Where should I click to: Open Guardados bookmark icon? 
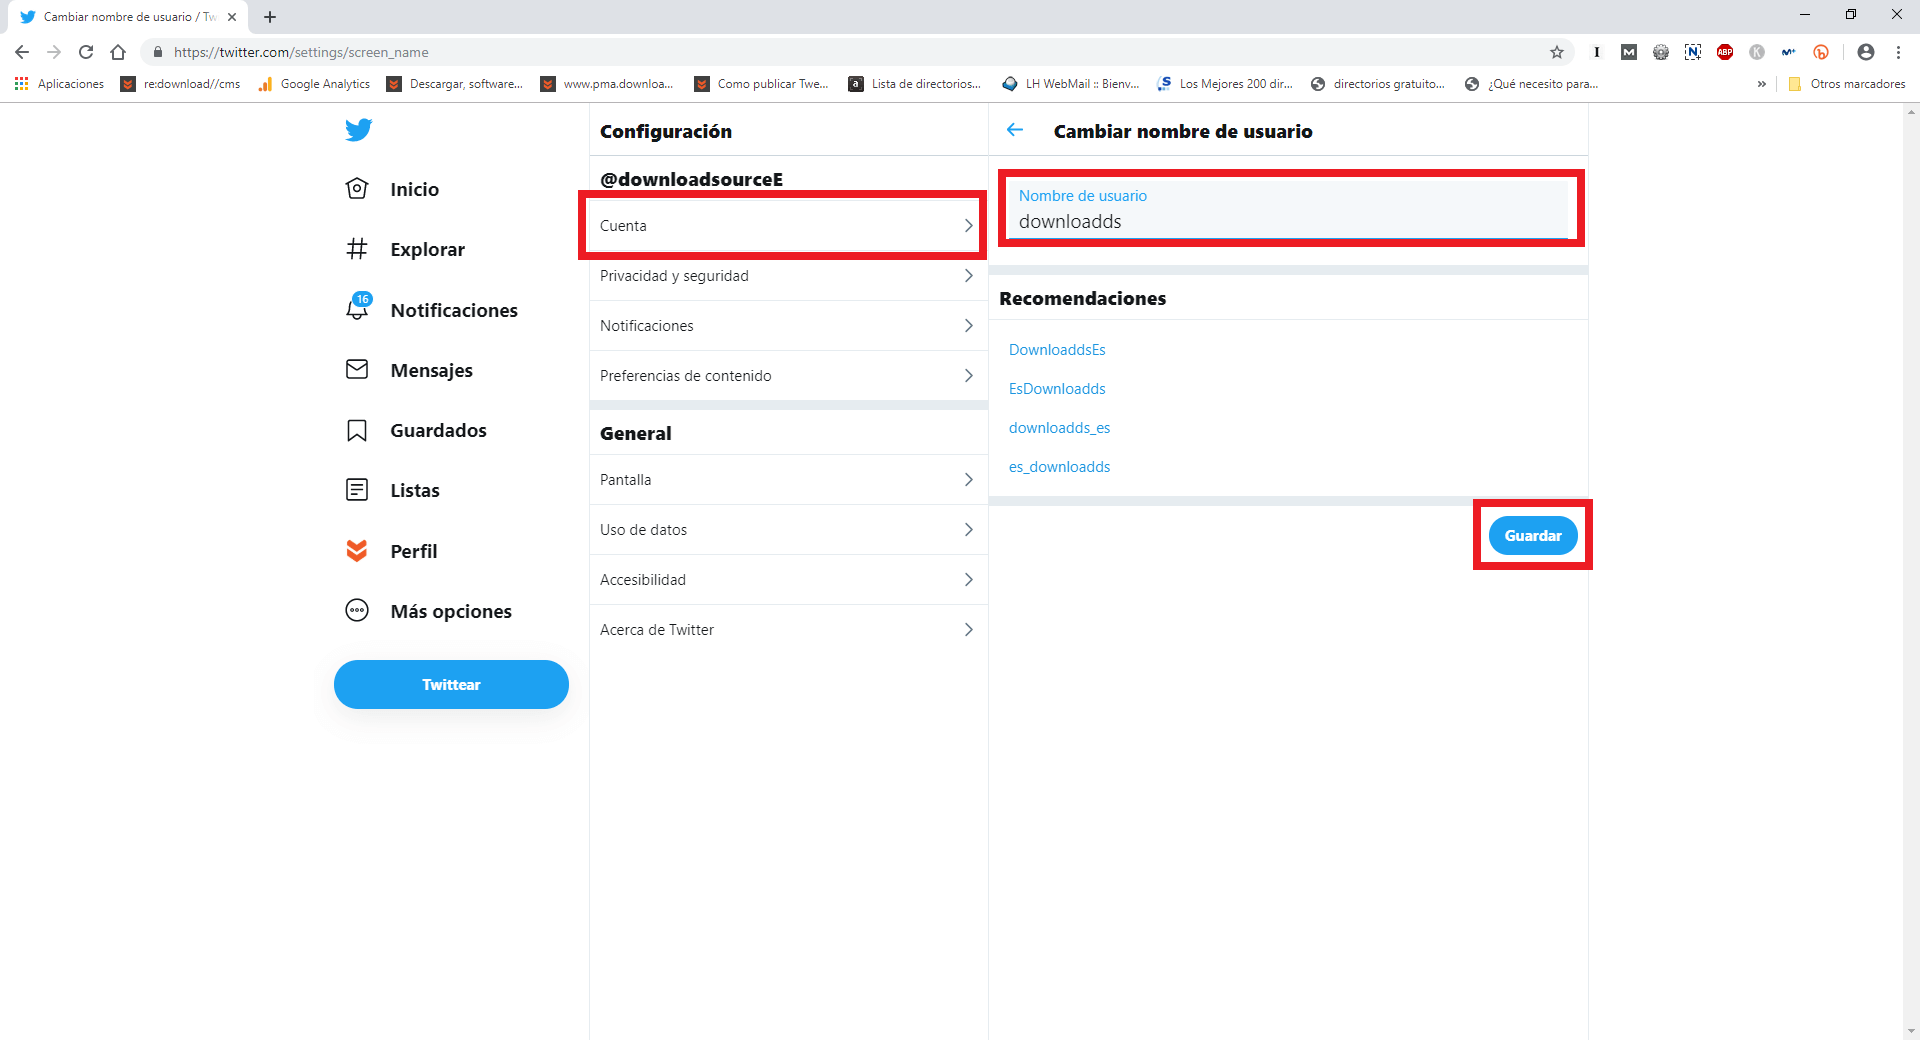(x=357, y=430)
